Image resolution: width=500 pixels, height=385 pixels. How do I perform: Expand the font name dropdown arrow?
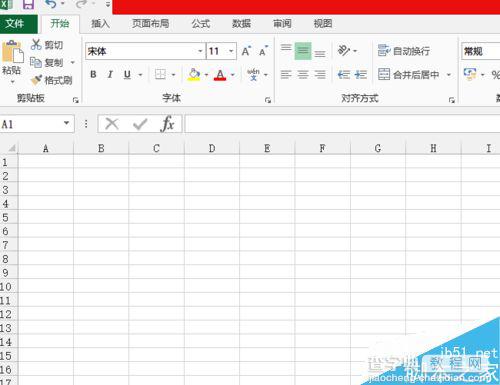[x=200, y=51]
